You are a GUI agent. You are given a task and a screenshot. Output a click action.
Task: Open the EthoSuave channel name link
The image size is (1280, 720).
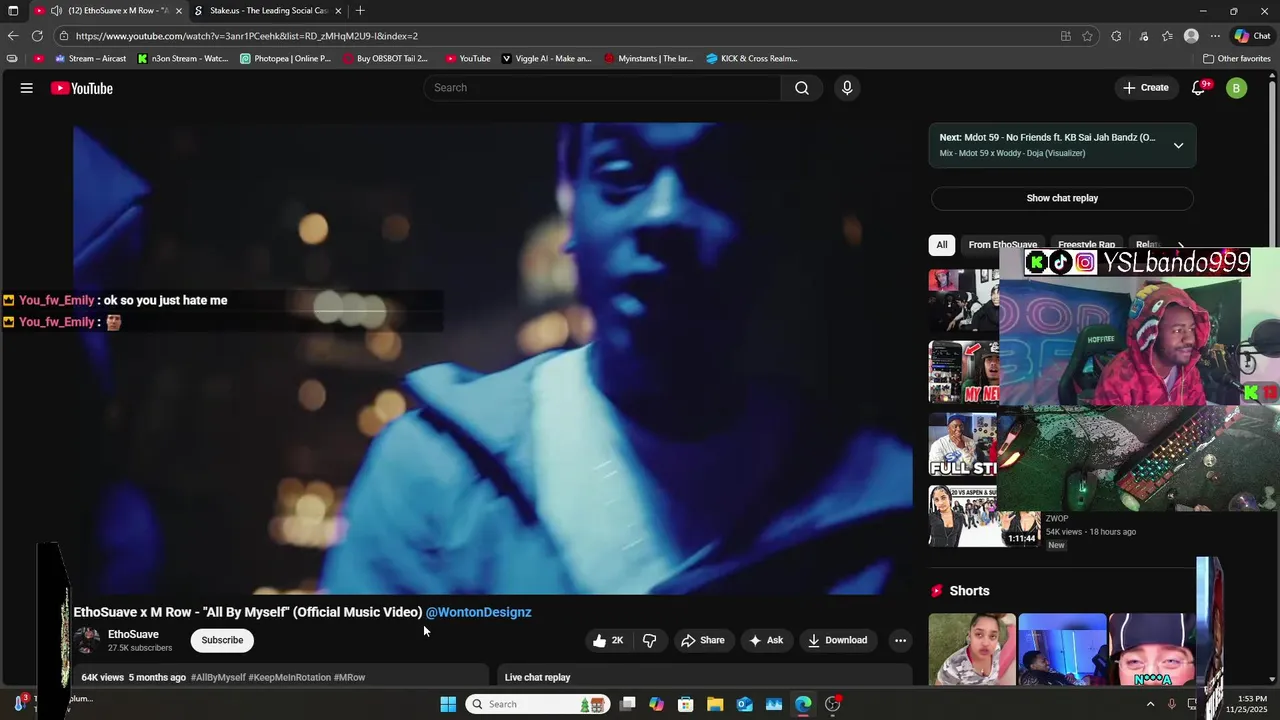133,634
